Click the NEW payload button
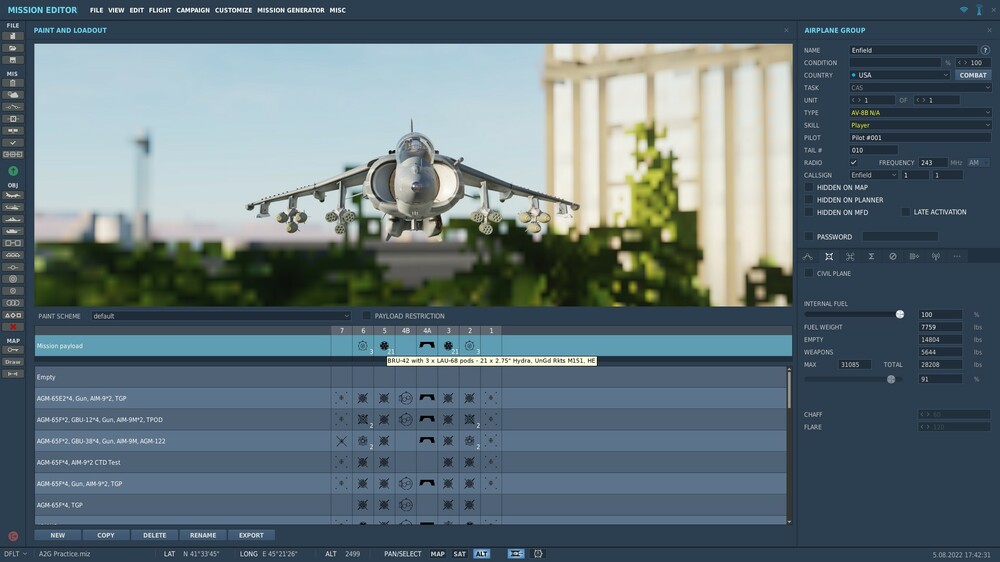This screenshot has height=562, width=1000. tap(57, 535)
